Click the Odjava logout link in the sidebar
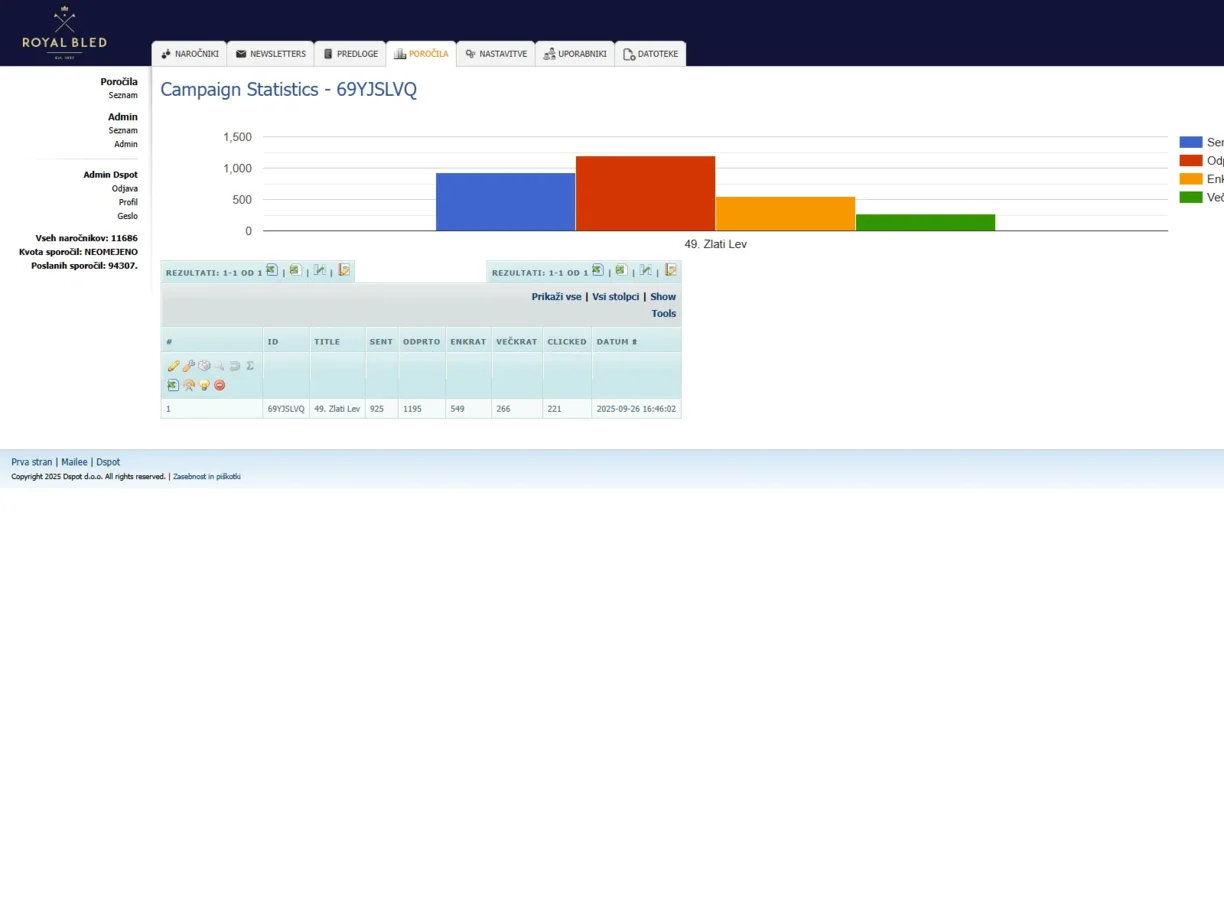Screen dimensions: 1224x897 125,188
